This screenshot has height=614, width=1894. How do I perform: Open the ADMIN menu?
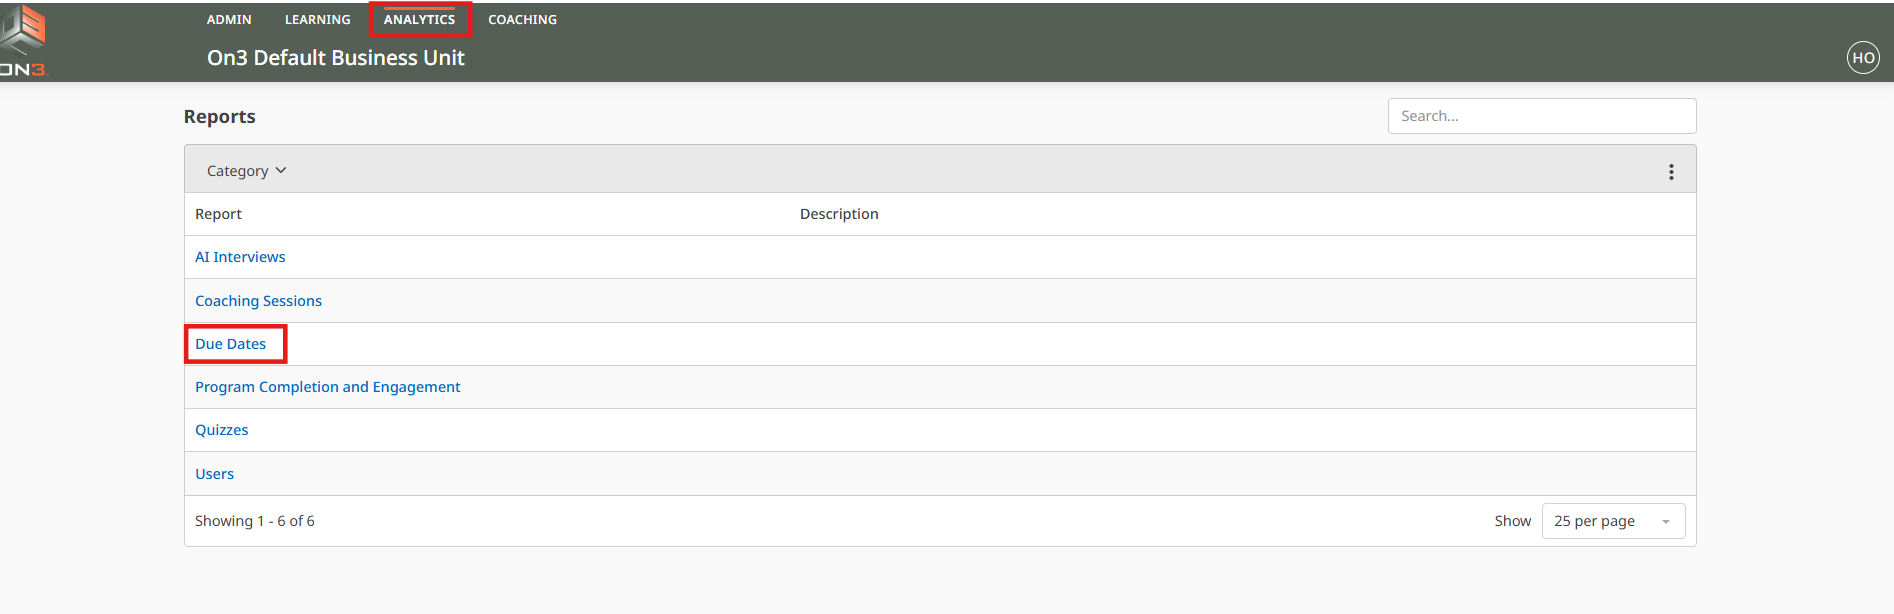point(229,20)
